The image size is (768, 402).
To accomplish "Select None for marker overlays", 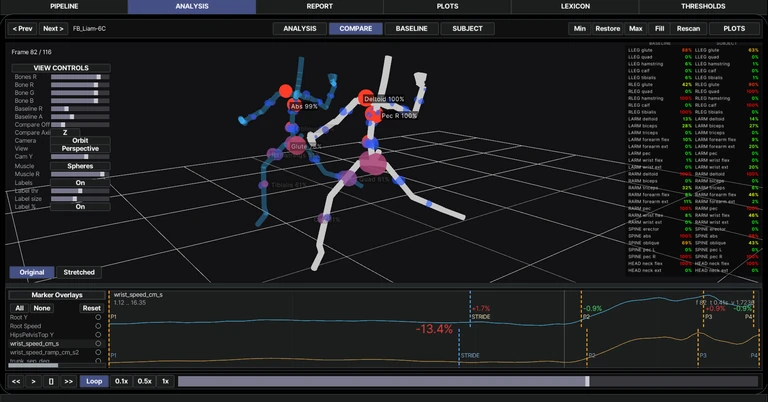I will pyautogui.click(x=42, y=308).
